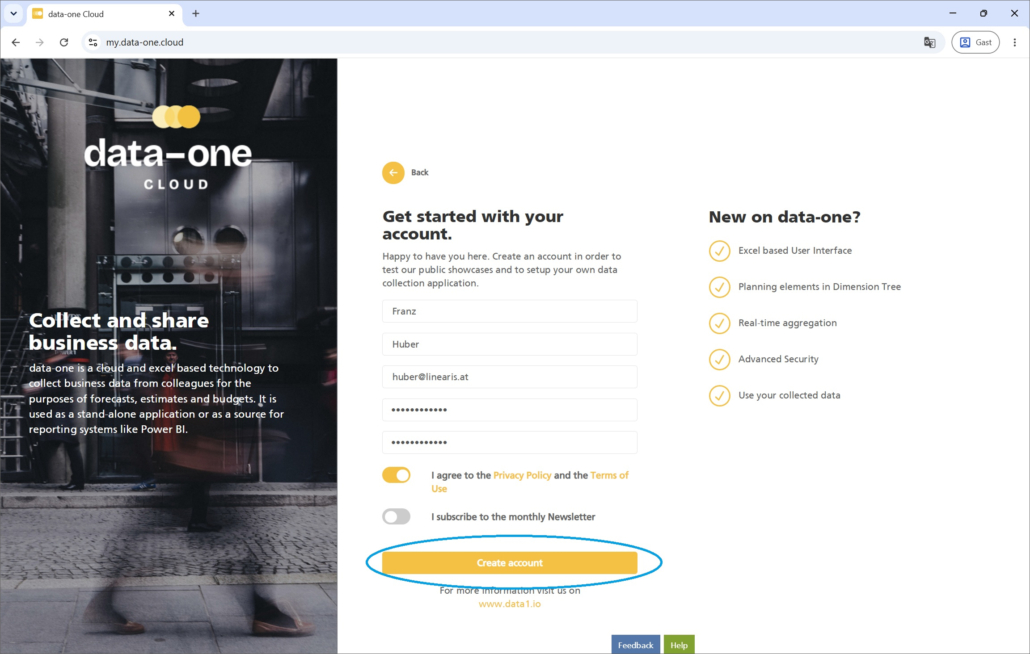Click the confirm password field

pyautogui.click(x=510, y=443)
